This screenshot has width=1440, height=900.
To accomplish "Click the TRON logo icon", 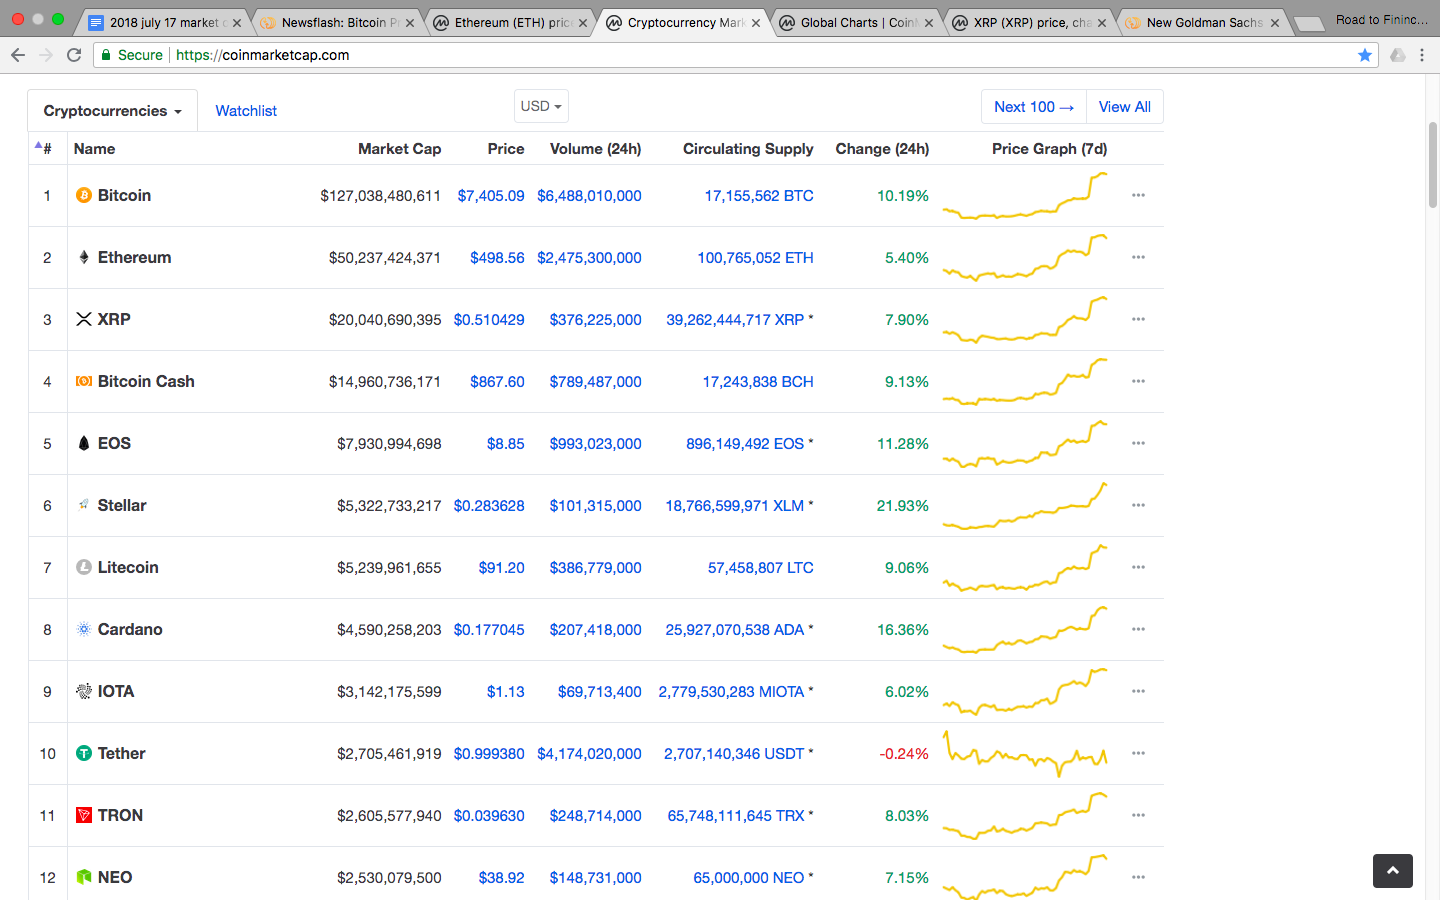I will [84, 815].
